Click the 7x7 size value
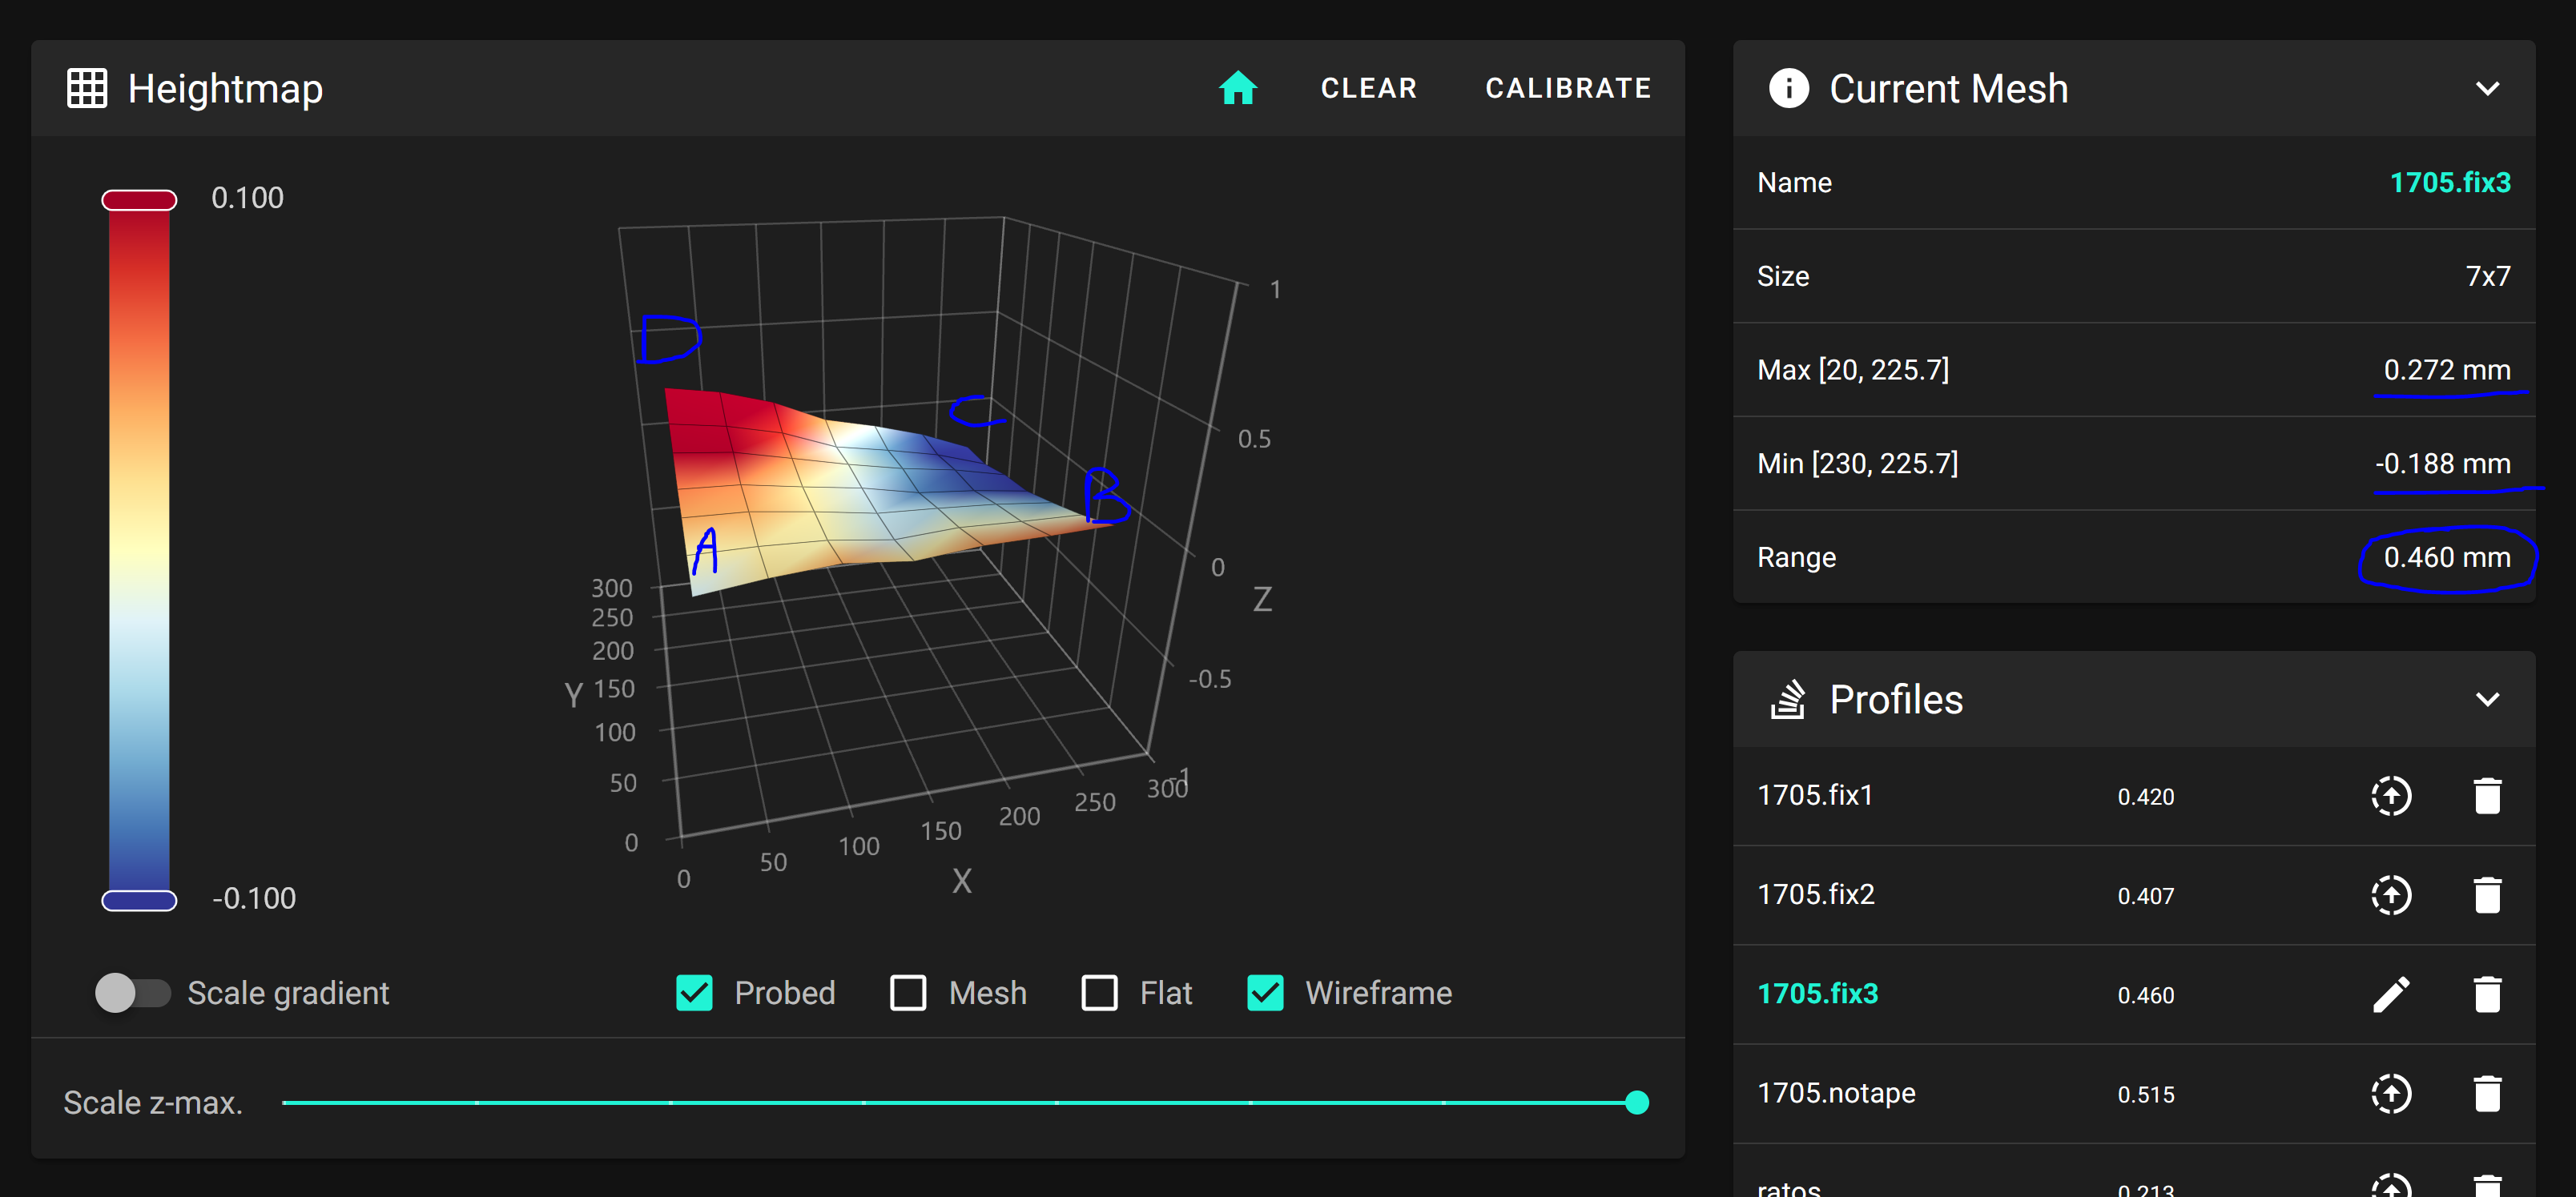The image size is (2576, 1197). point(2487,276)
